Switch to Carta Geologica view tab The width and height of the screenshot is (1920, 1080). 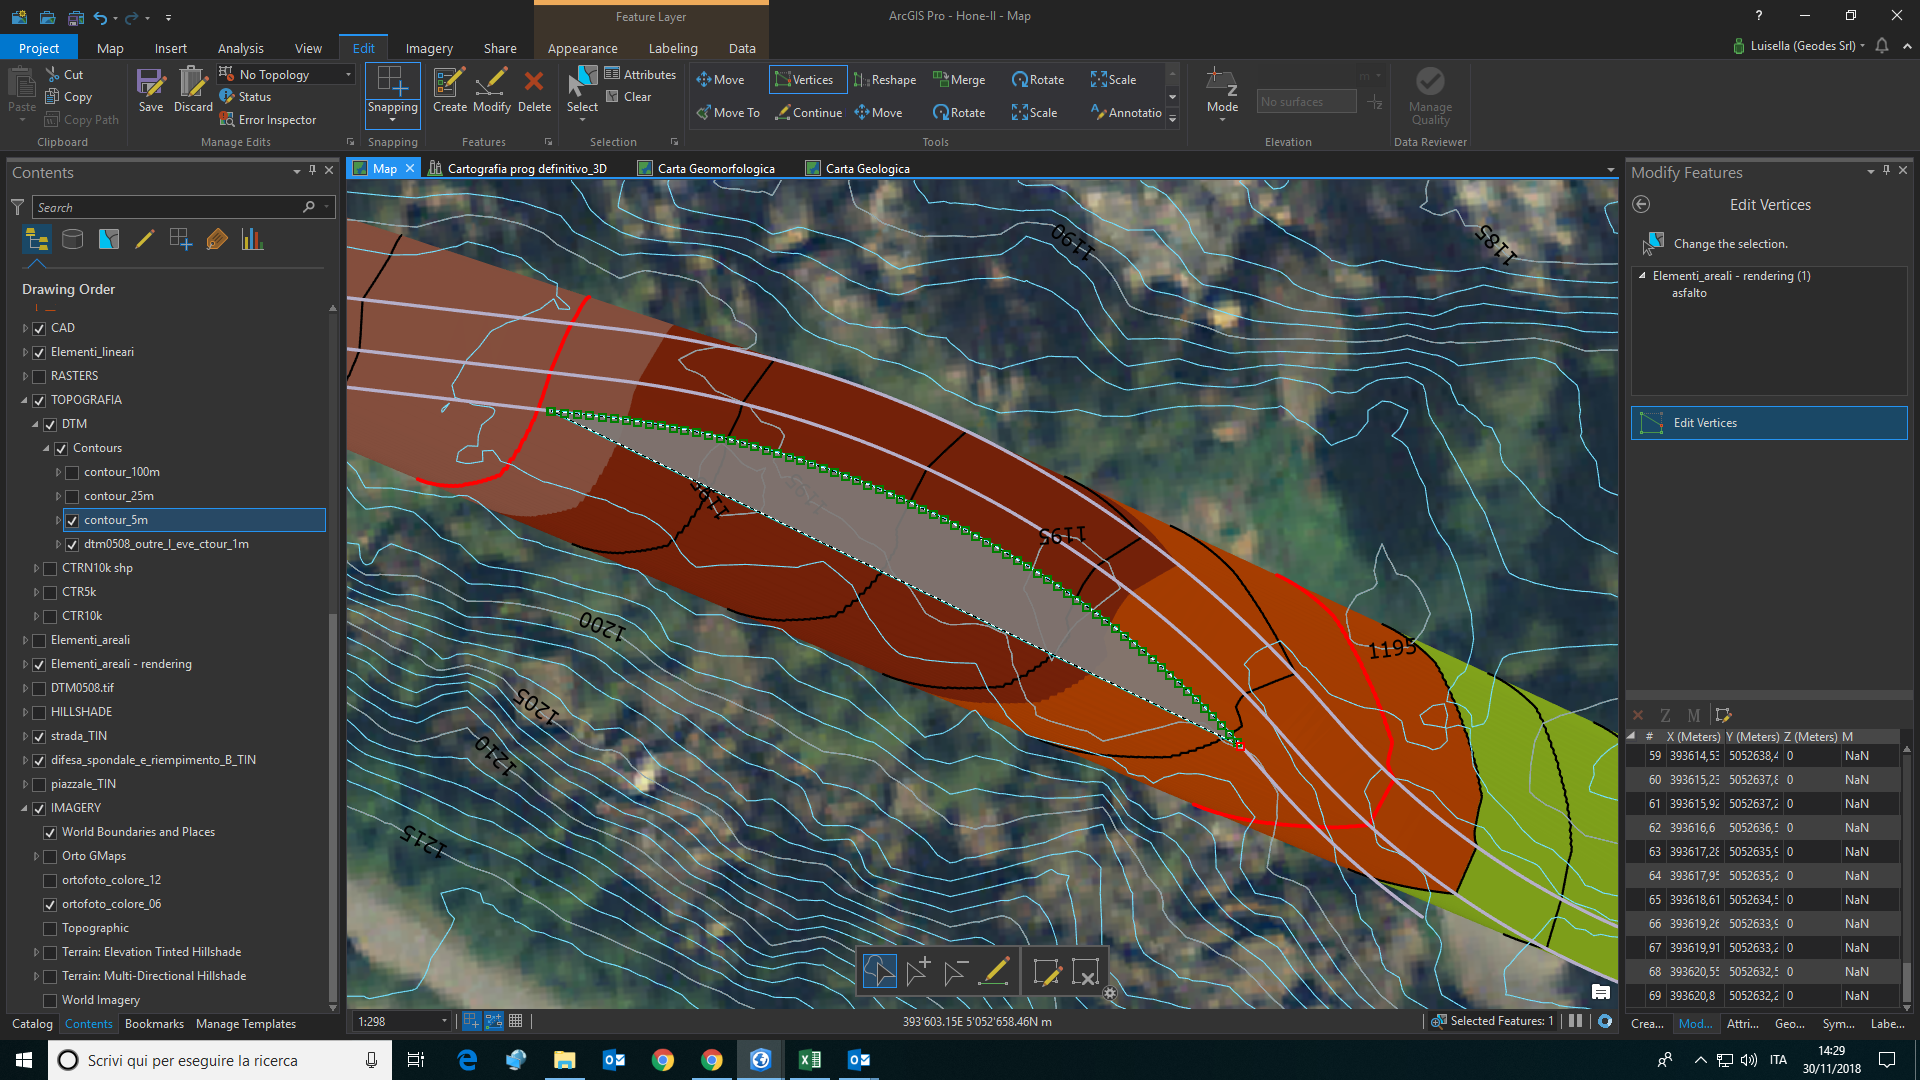point(867,168)
